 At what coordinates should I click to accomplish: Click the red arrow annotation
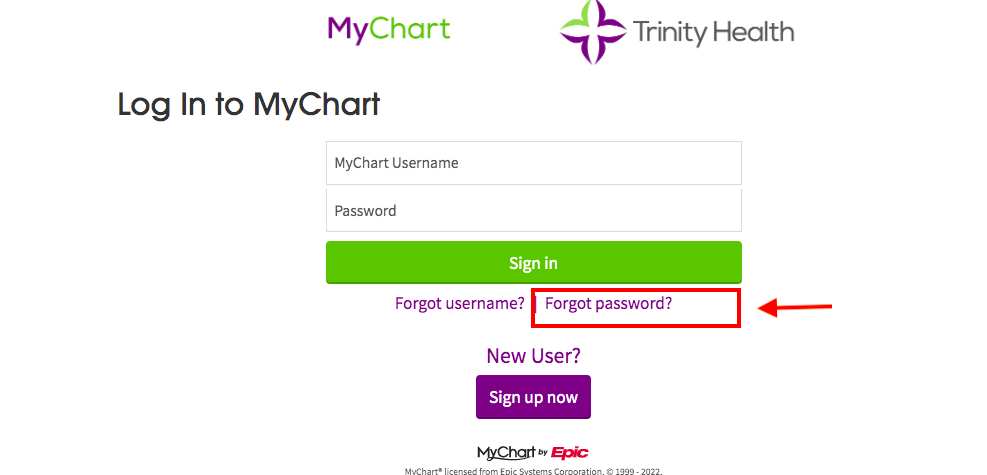tap(796, 308)
